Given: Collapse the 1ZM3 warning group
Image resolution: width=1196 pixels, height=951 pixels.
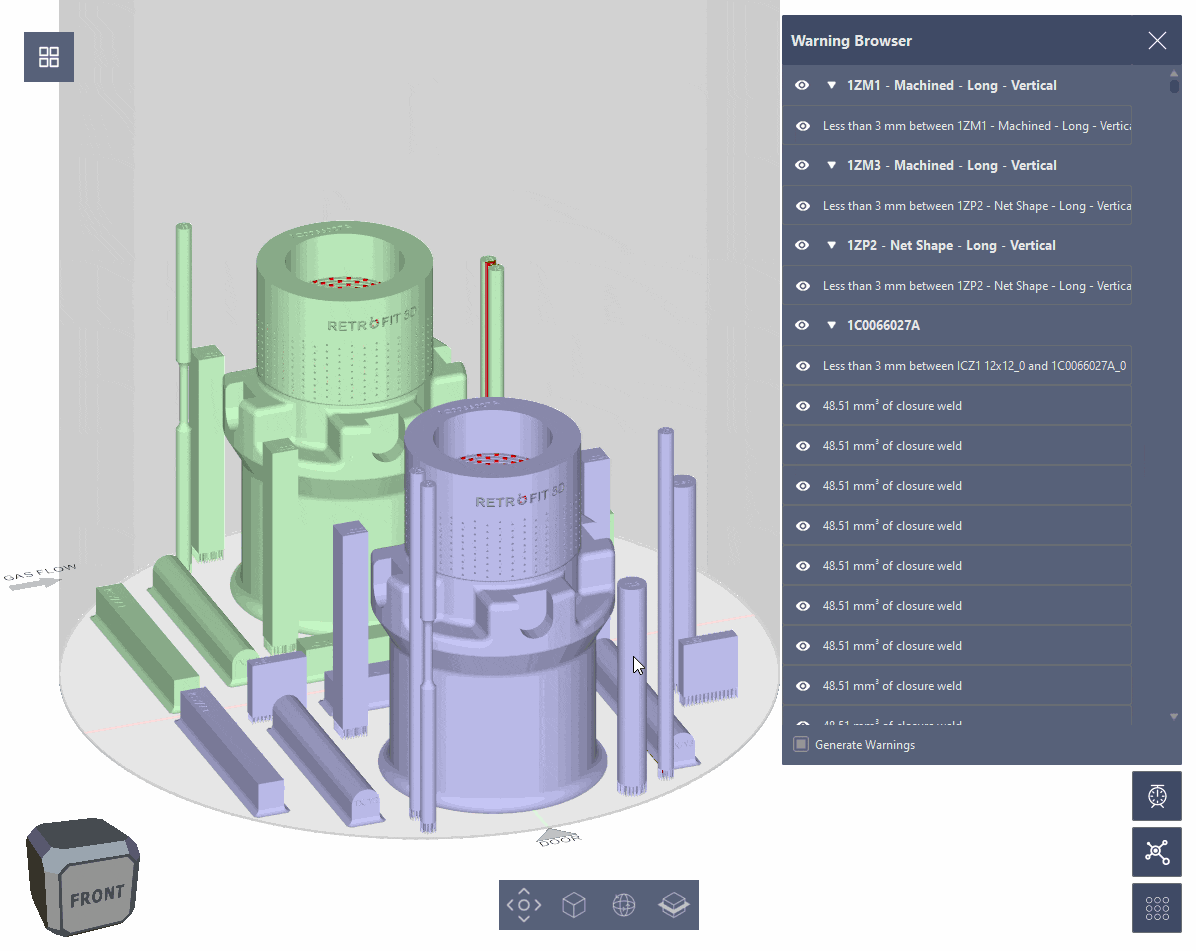Looking at the screenshot, I should coord(832,165).
